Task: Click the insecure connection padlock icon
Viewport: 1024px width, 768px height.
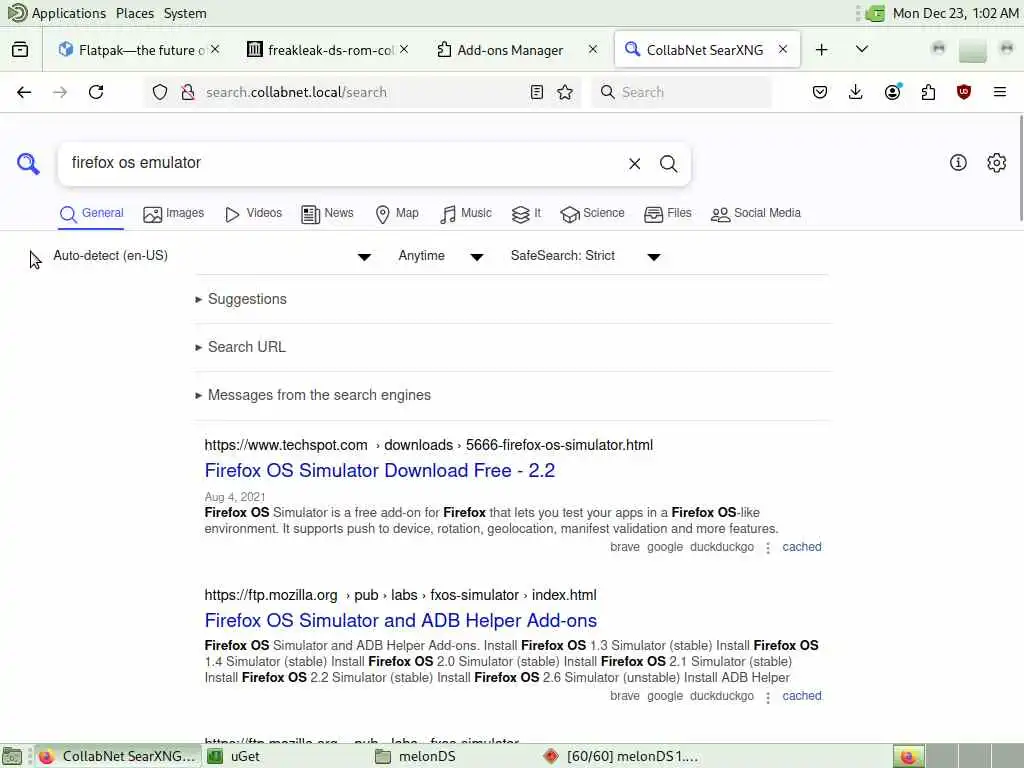Action: 188,92
